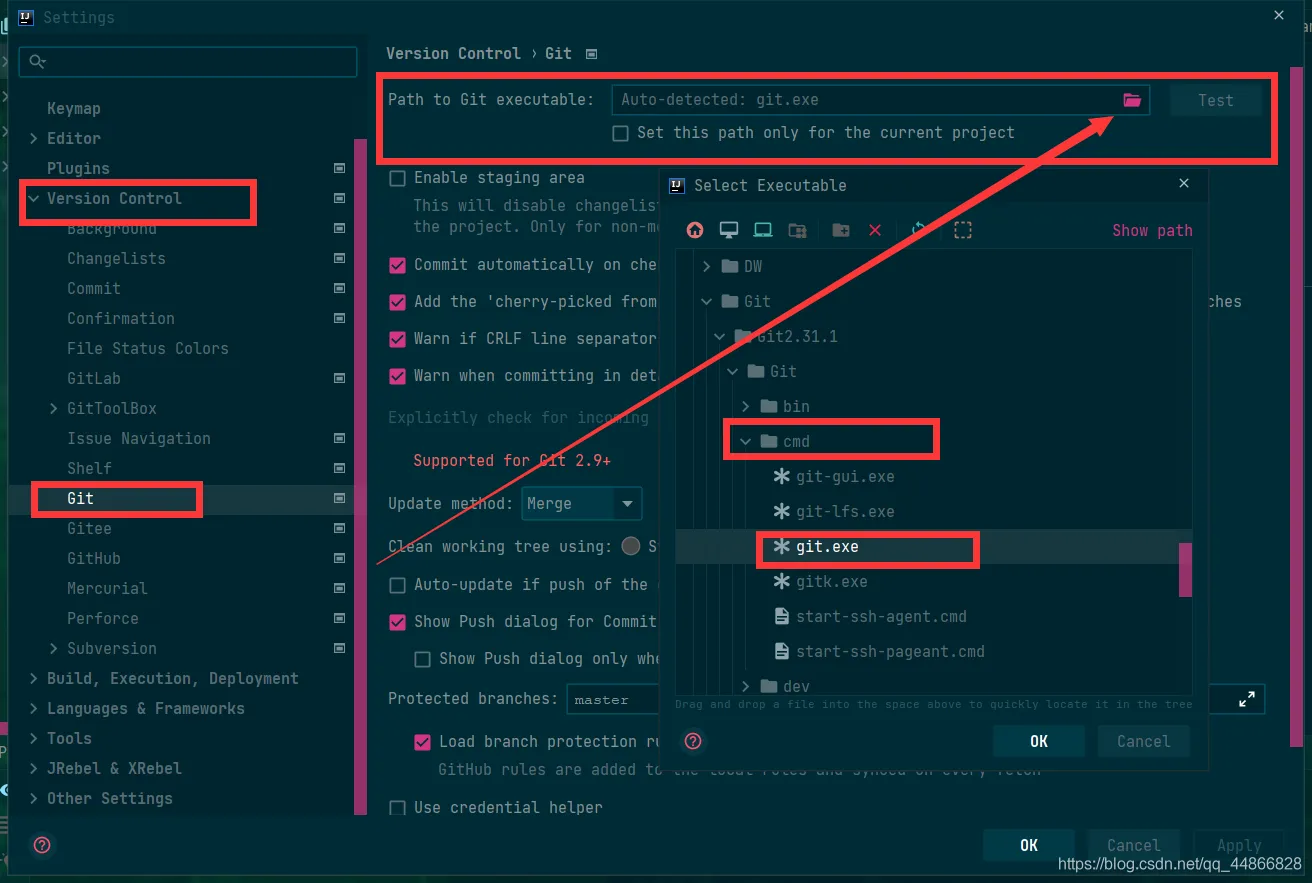Enable 'Set this path only for the current project'
This screenshot has width=1312, height=883.
(x=620, y=133)
